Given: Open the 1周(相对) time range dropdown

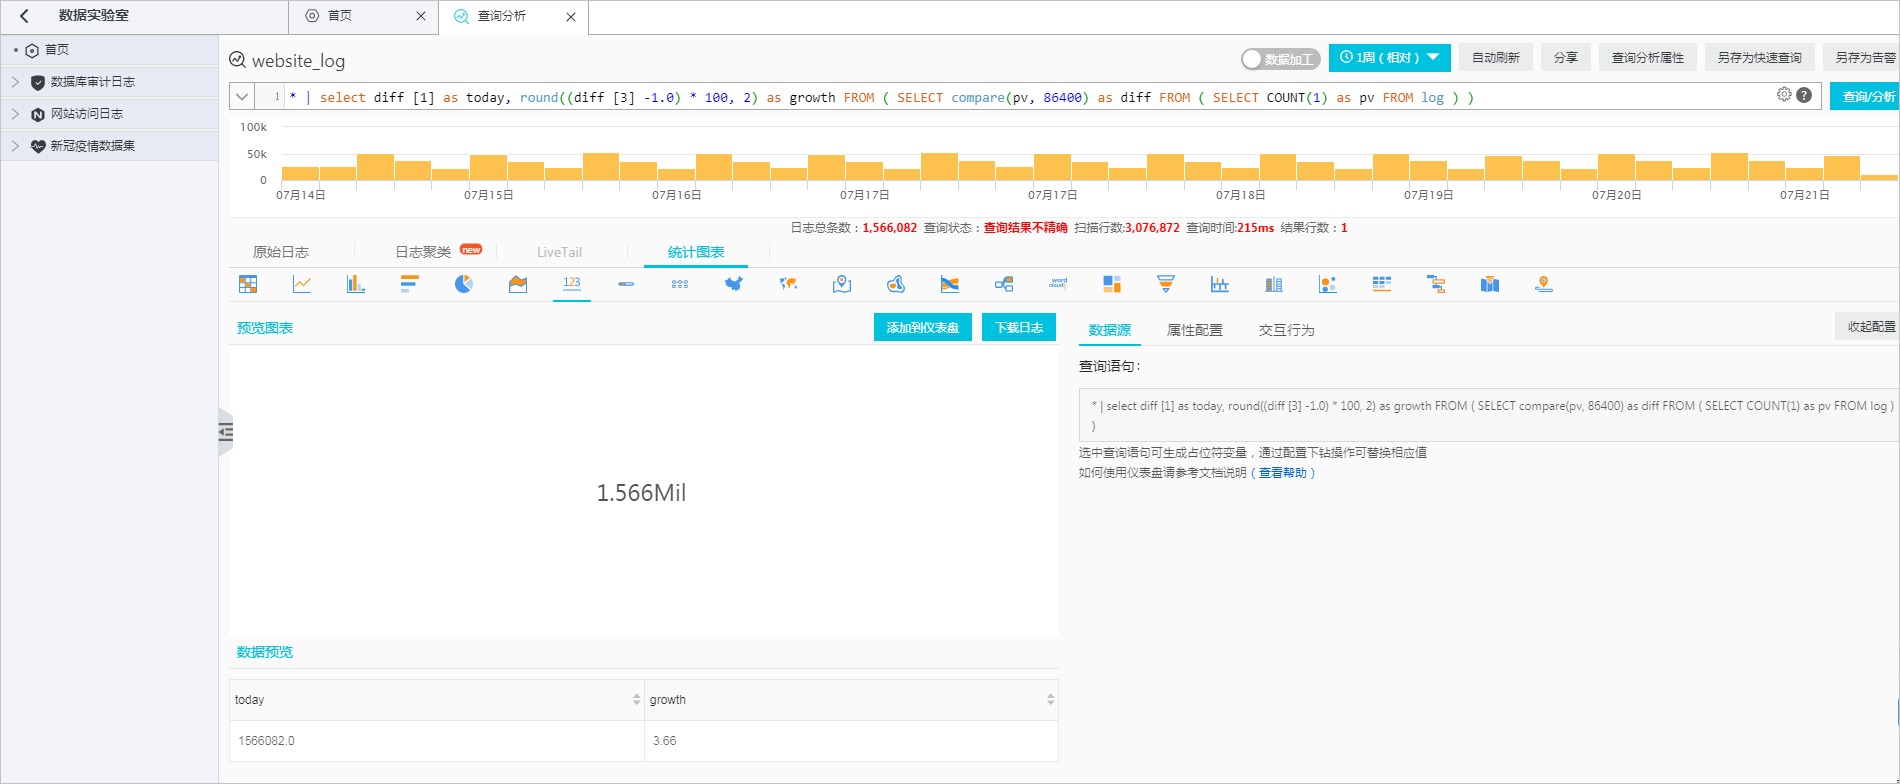Looking at the screenshot, I should pyautogui.click(x=1390, y=58).
